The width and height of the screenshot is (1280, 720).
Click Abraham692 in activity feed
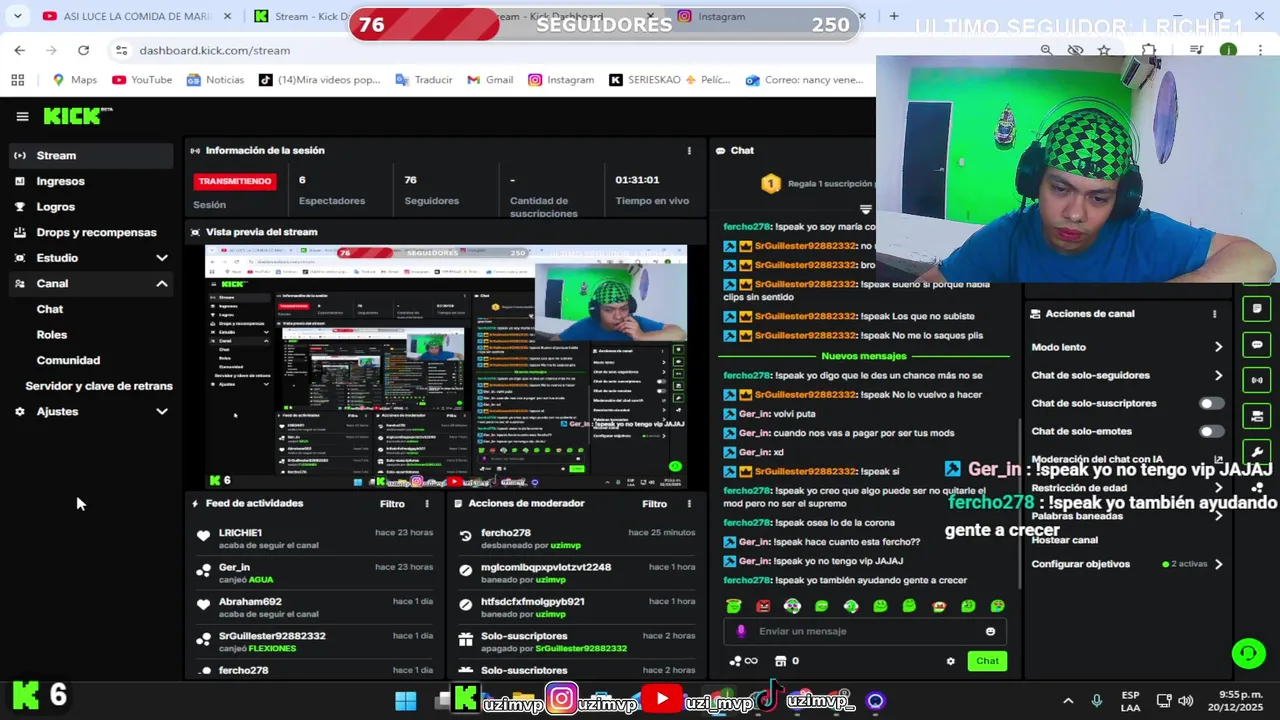(250, 602)
